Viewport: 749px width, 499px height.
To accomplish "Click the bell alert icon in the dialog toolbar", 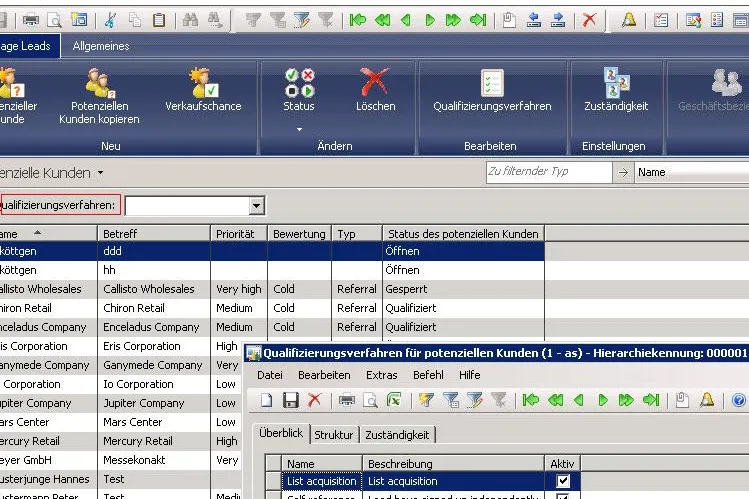I will point(707,400).
